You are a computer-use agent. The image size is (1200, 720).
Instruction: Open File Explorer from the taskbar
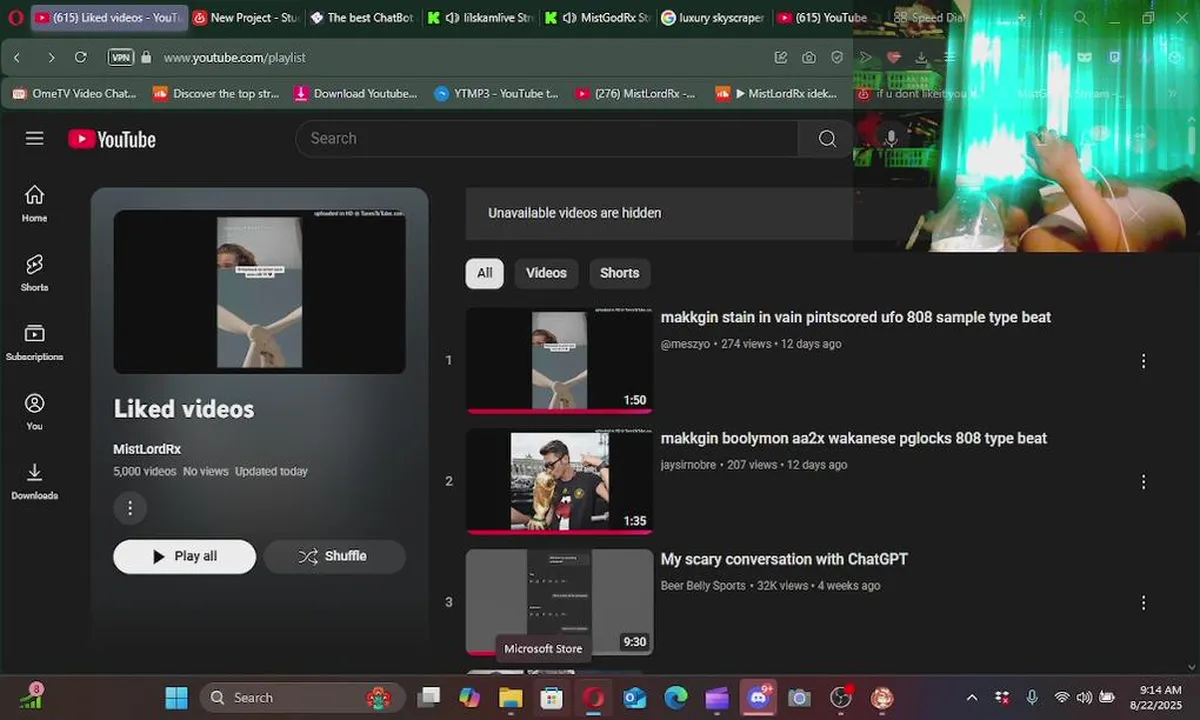(511, 698)
